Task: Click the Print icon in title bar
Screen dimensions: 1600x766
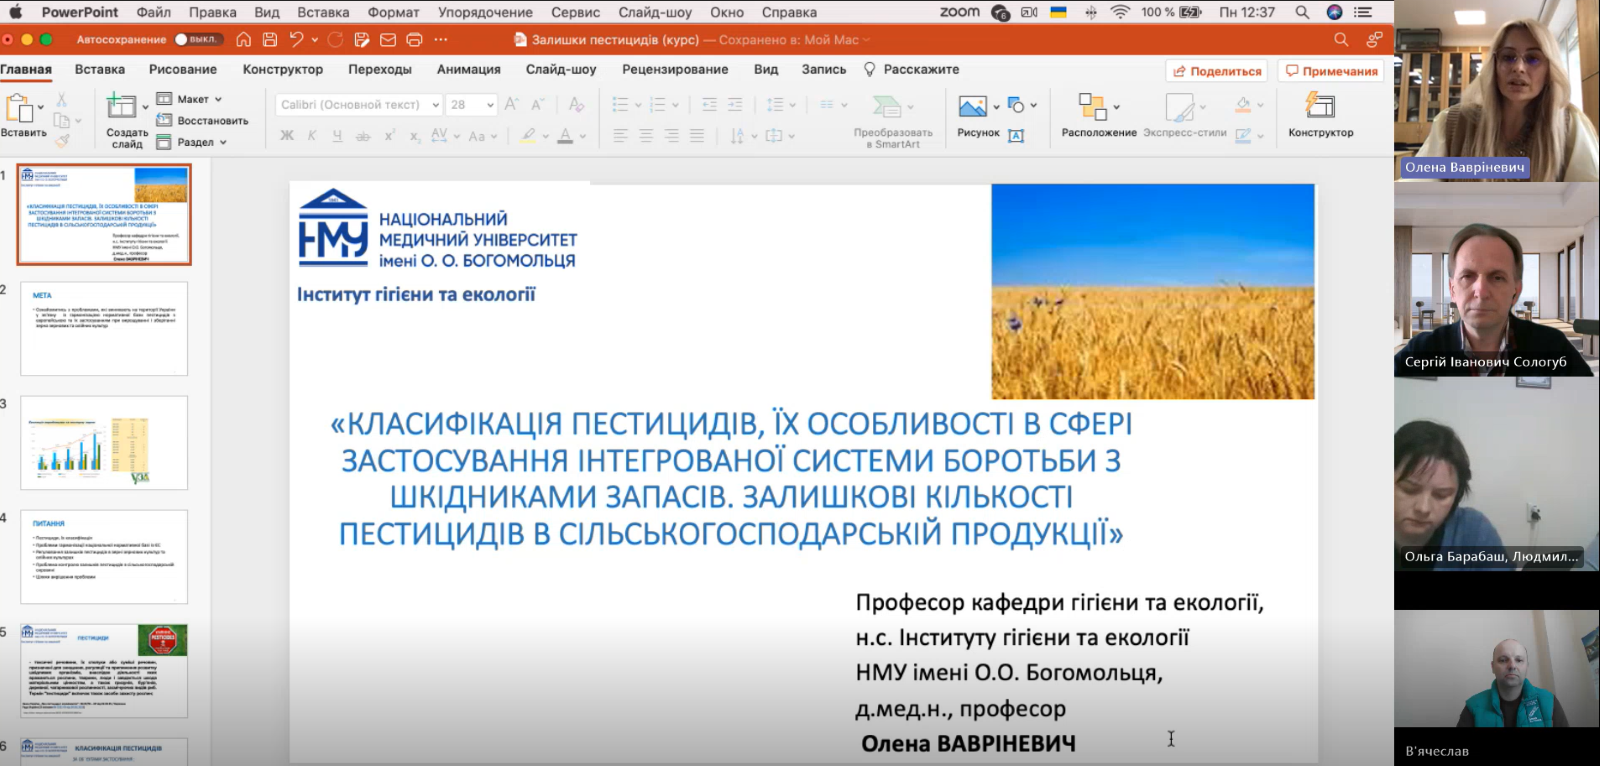Action: pos(414,39)
